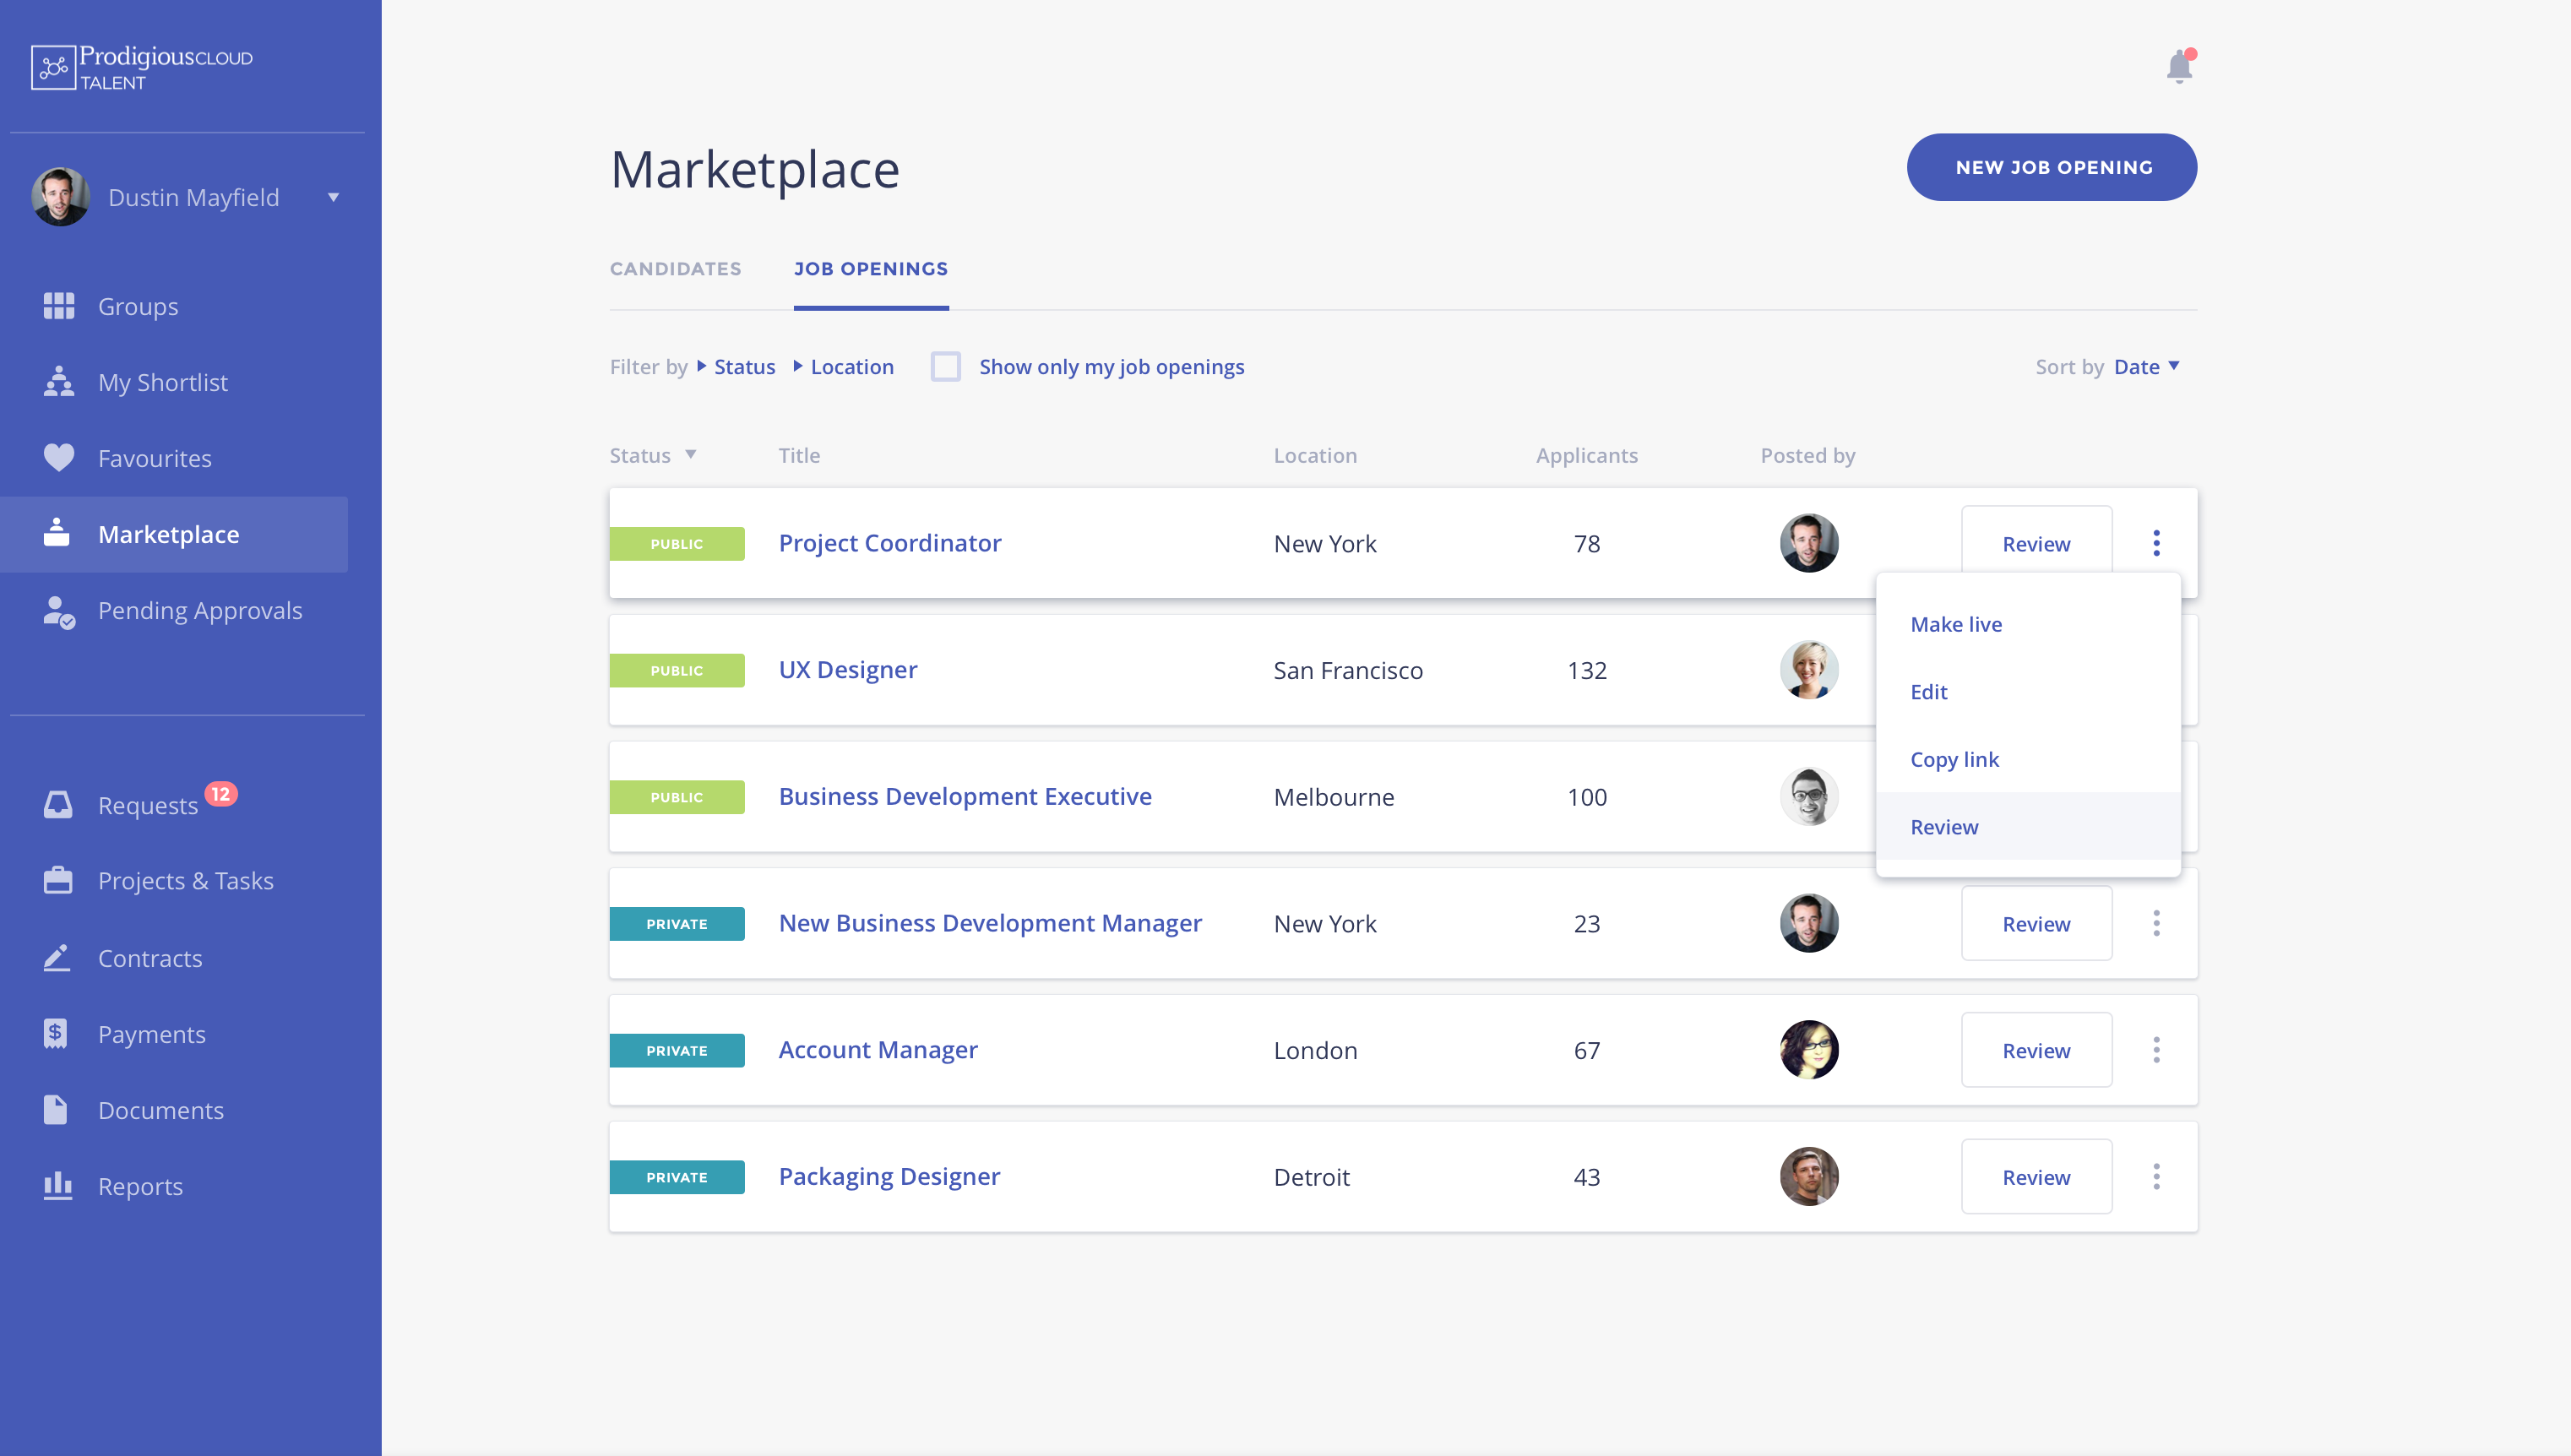Choose Make live from the context menu
Viewport: 2571px width, 1456px height.
coord(2028,624)
